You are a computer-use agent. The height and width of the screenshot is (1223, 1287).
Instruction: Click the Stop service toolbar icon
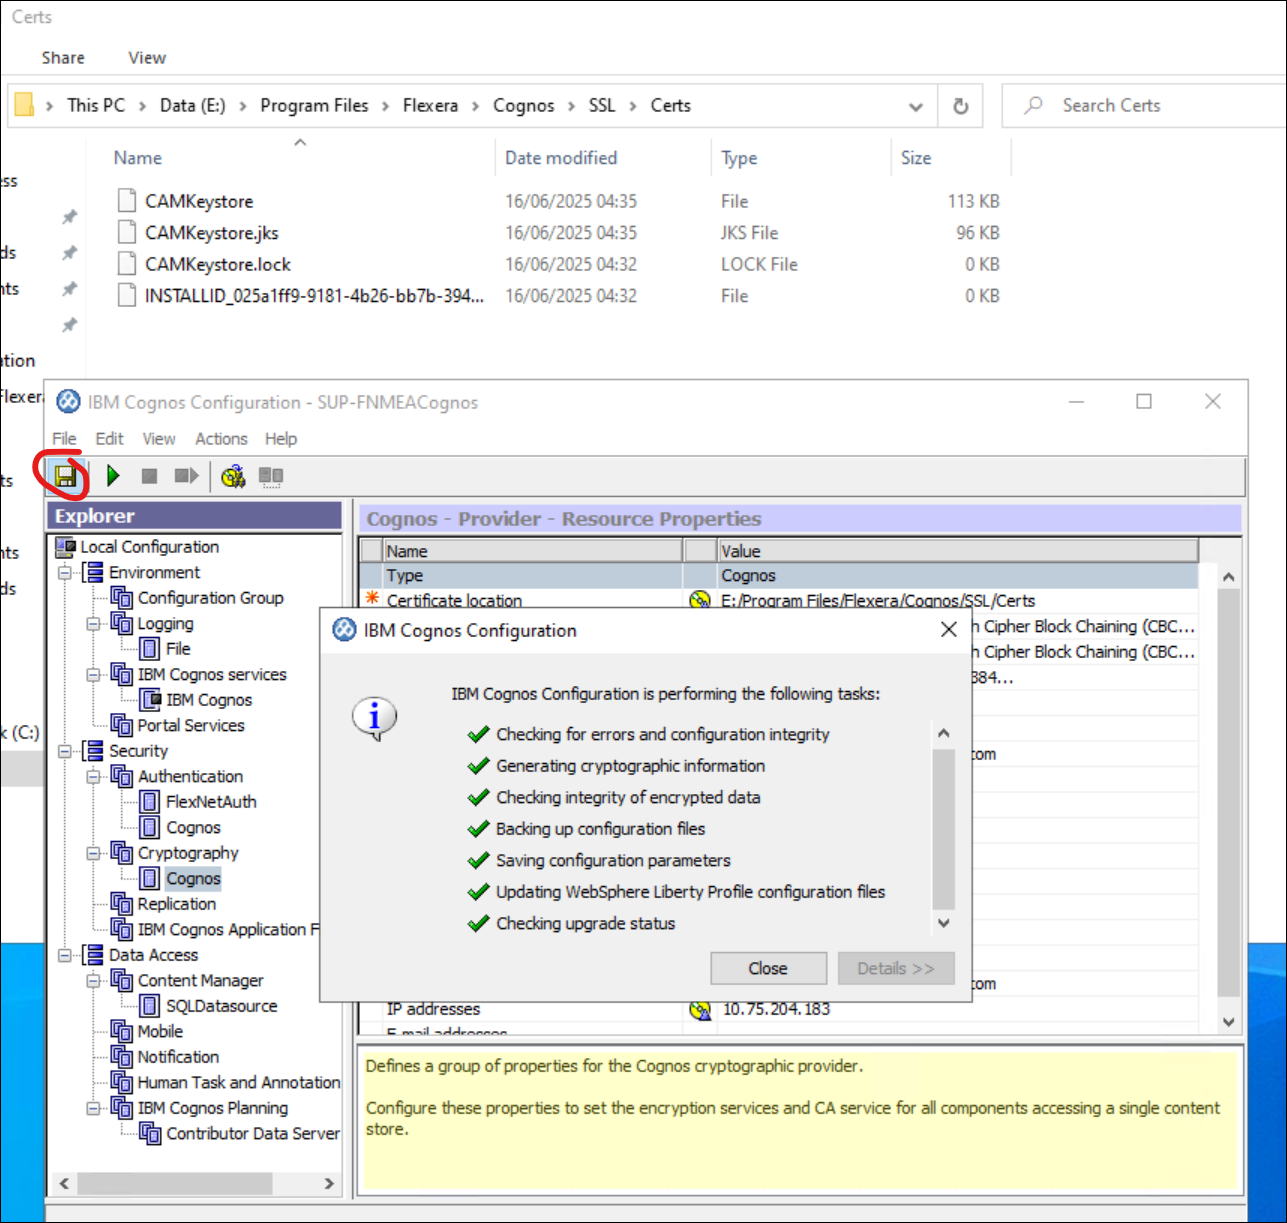click(149, 476)
